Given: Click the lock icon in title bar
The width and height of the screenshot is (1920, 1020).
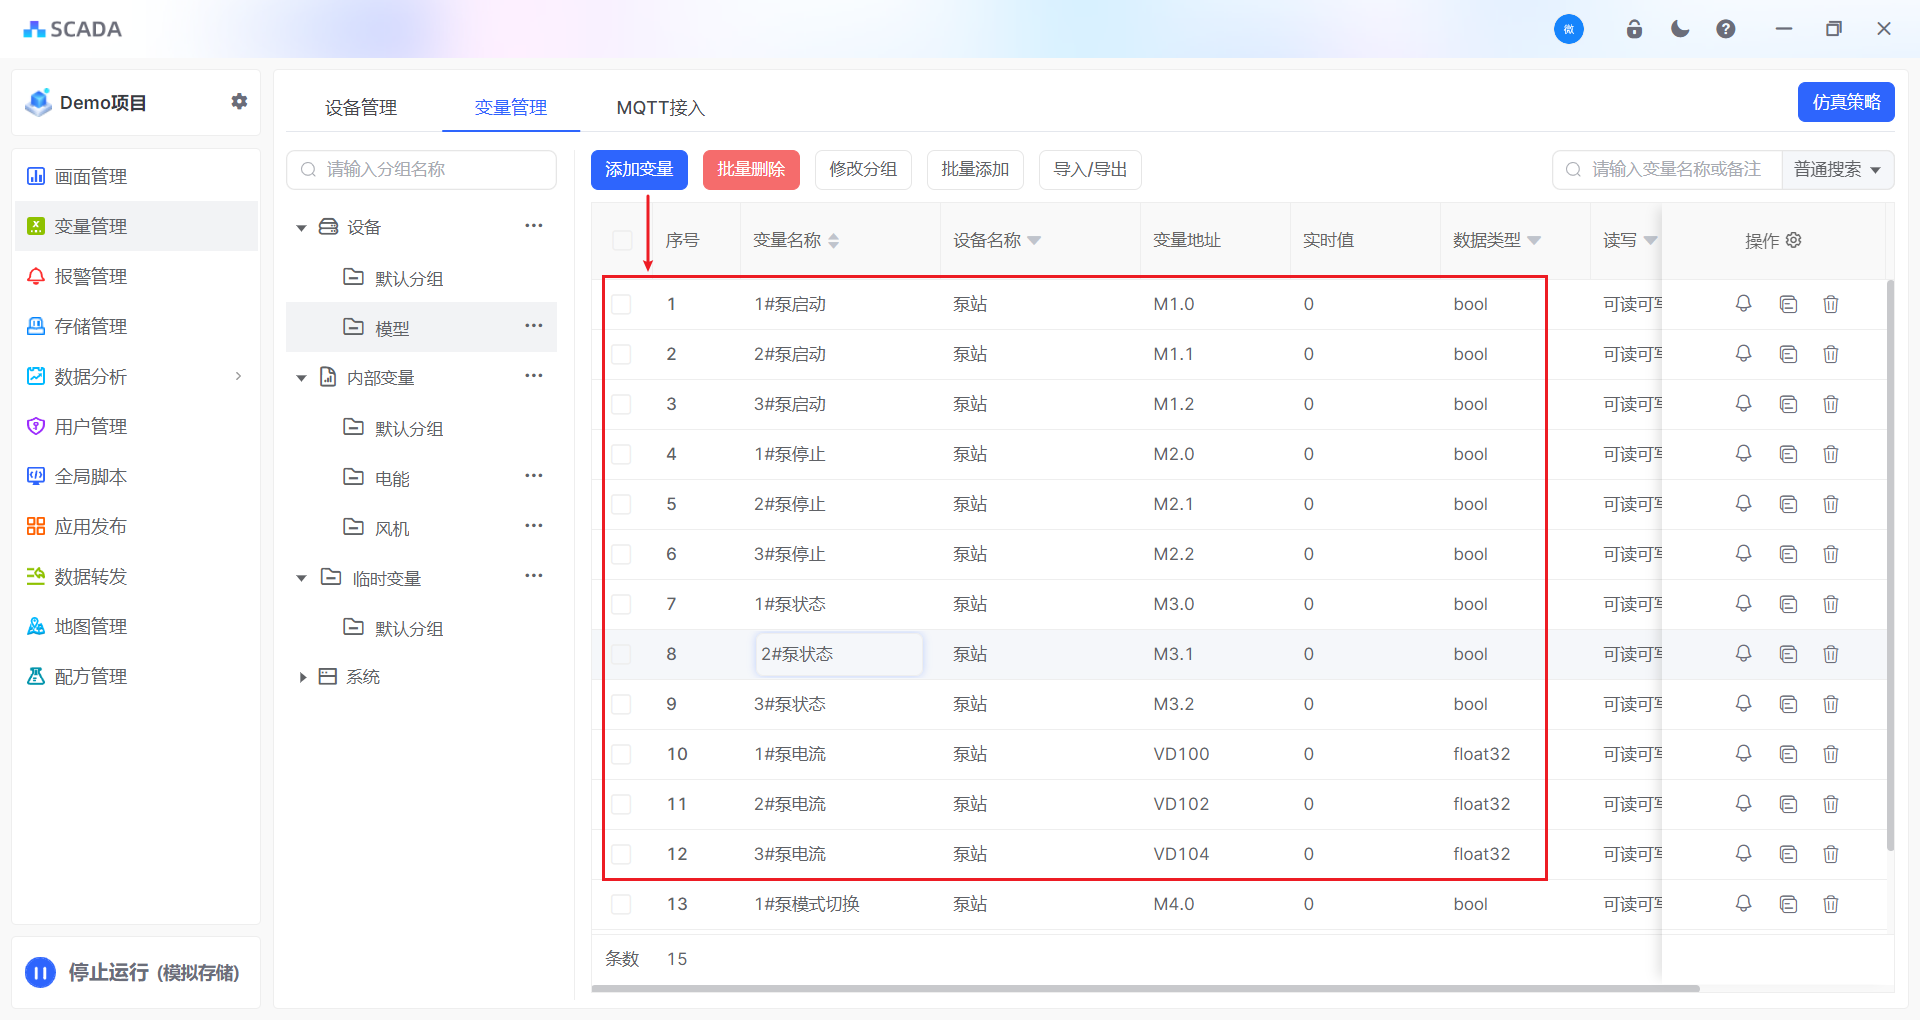Looking at the screenshot, I should point(1634,29).
